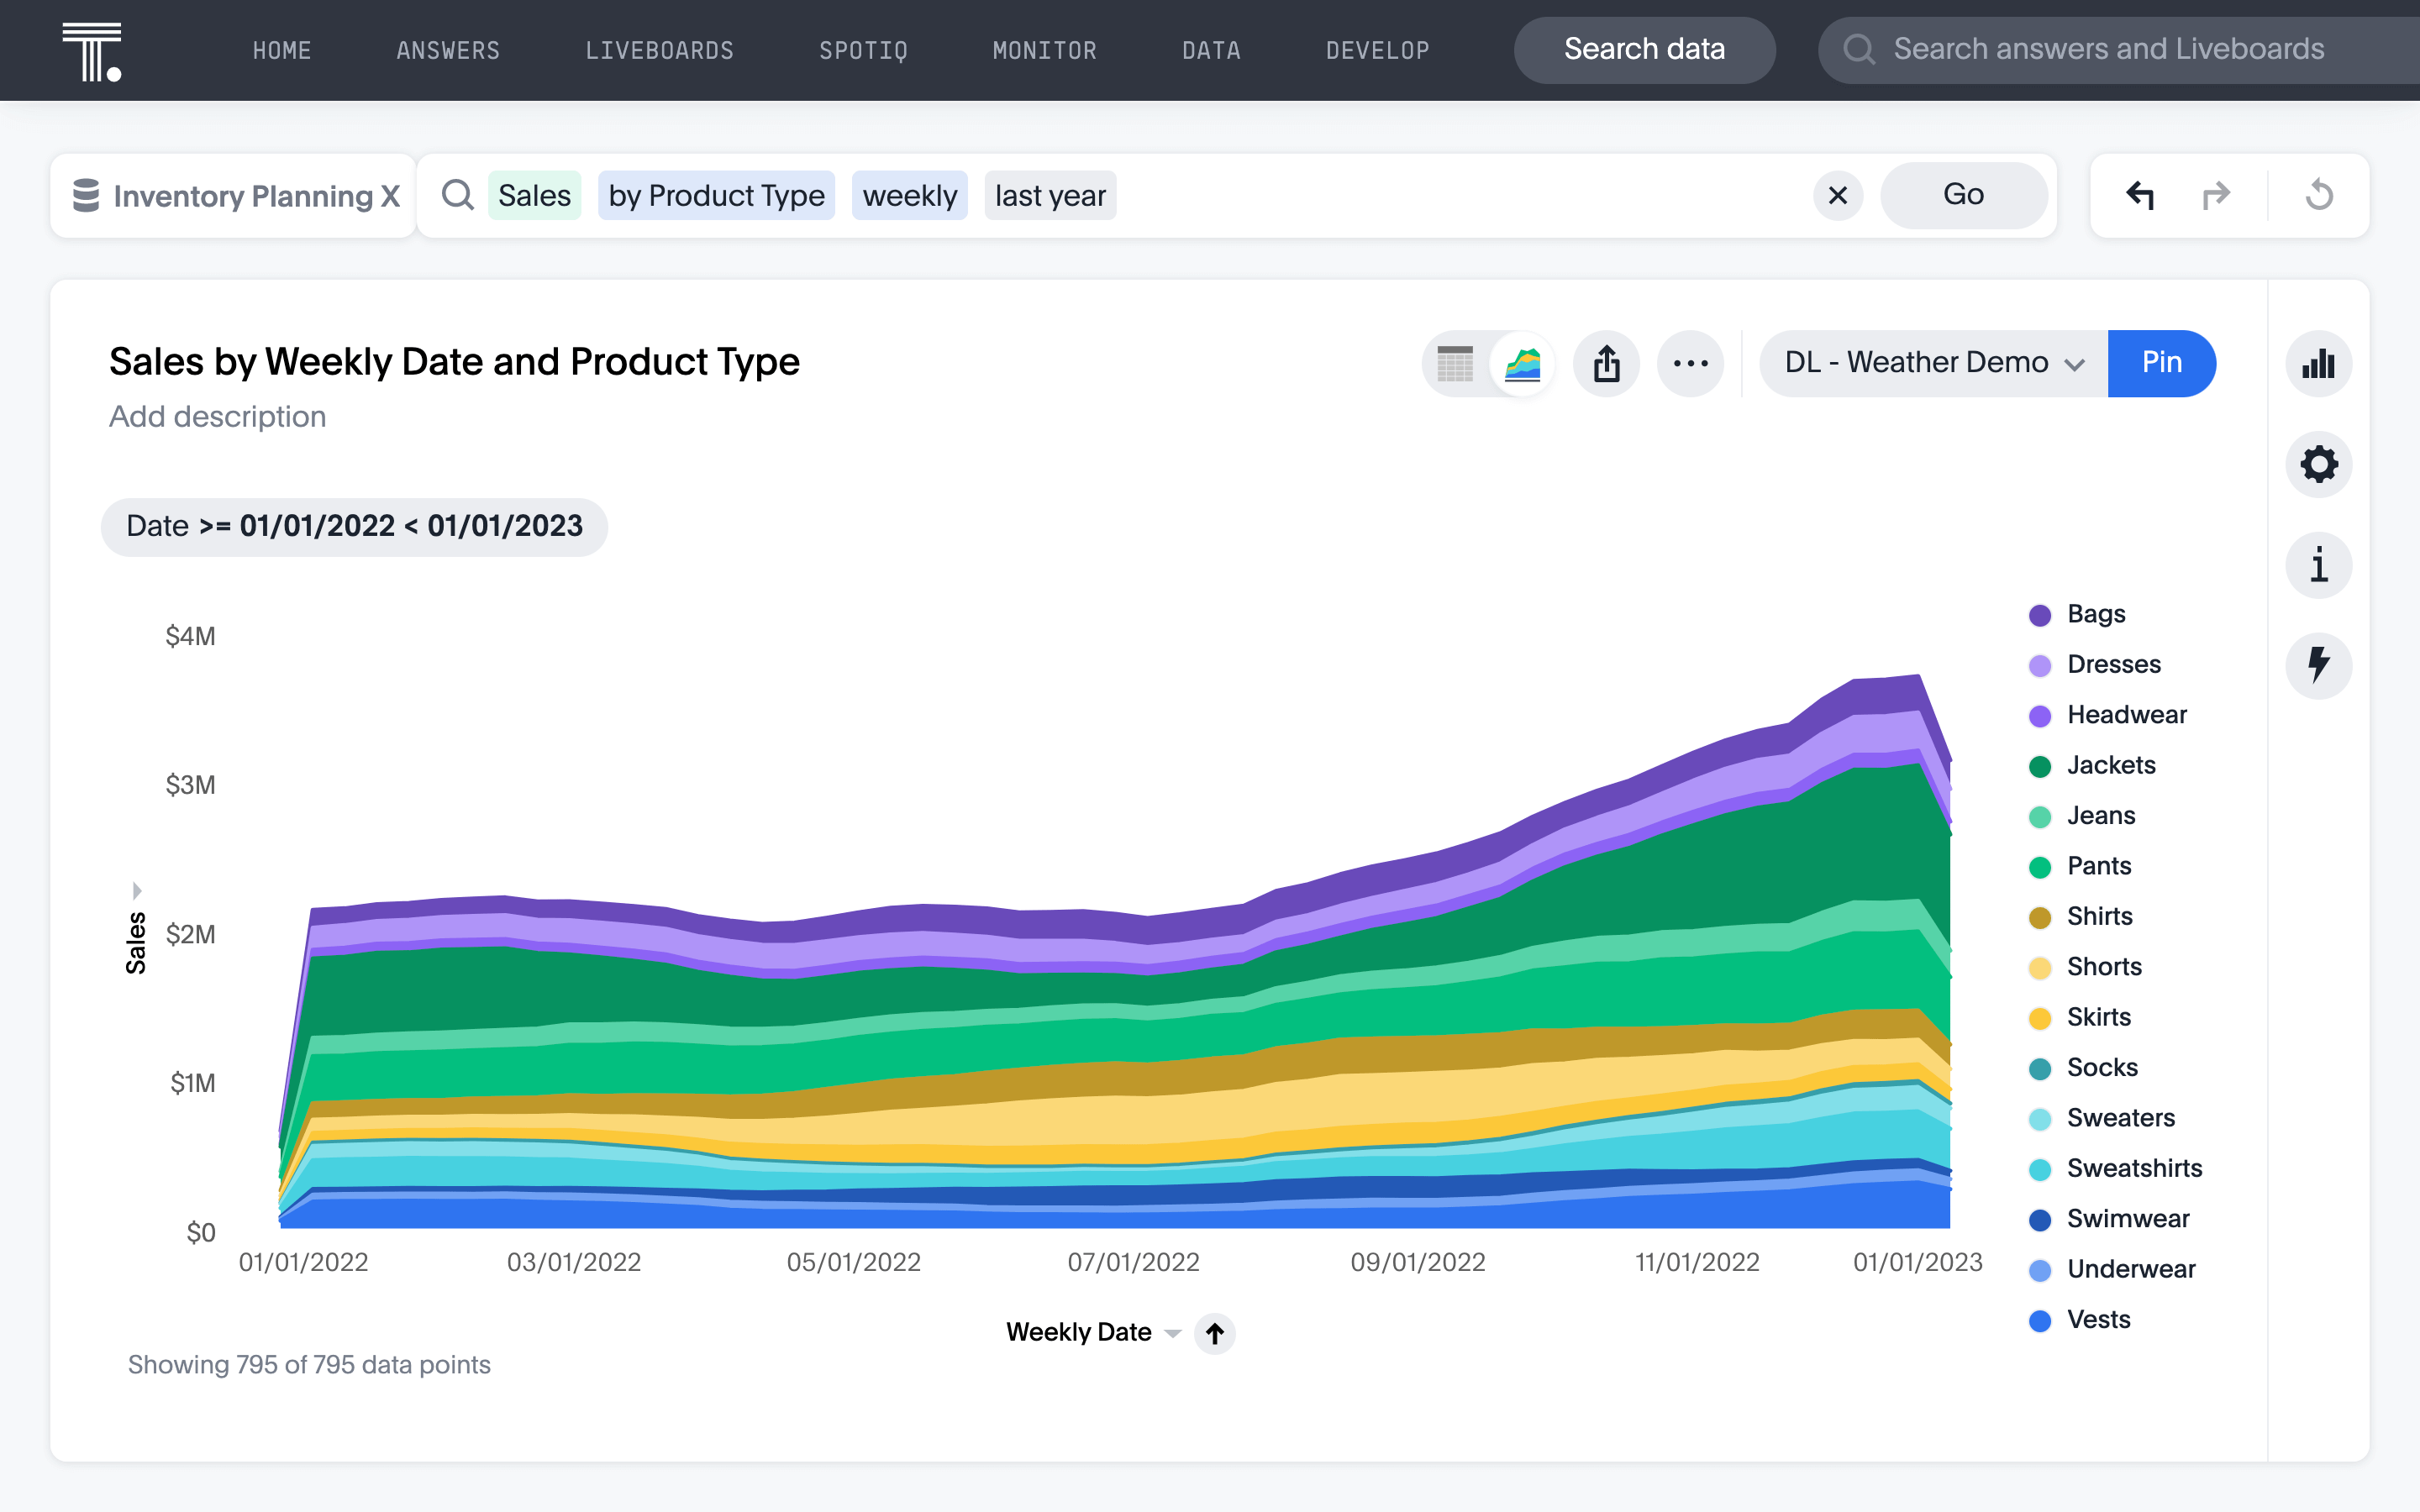The image size is (2420, 1512).
Task: Open the Develop tab
Action: point(1377,50)
